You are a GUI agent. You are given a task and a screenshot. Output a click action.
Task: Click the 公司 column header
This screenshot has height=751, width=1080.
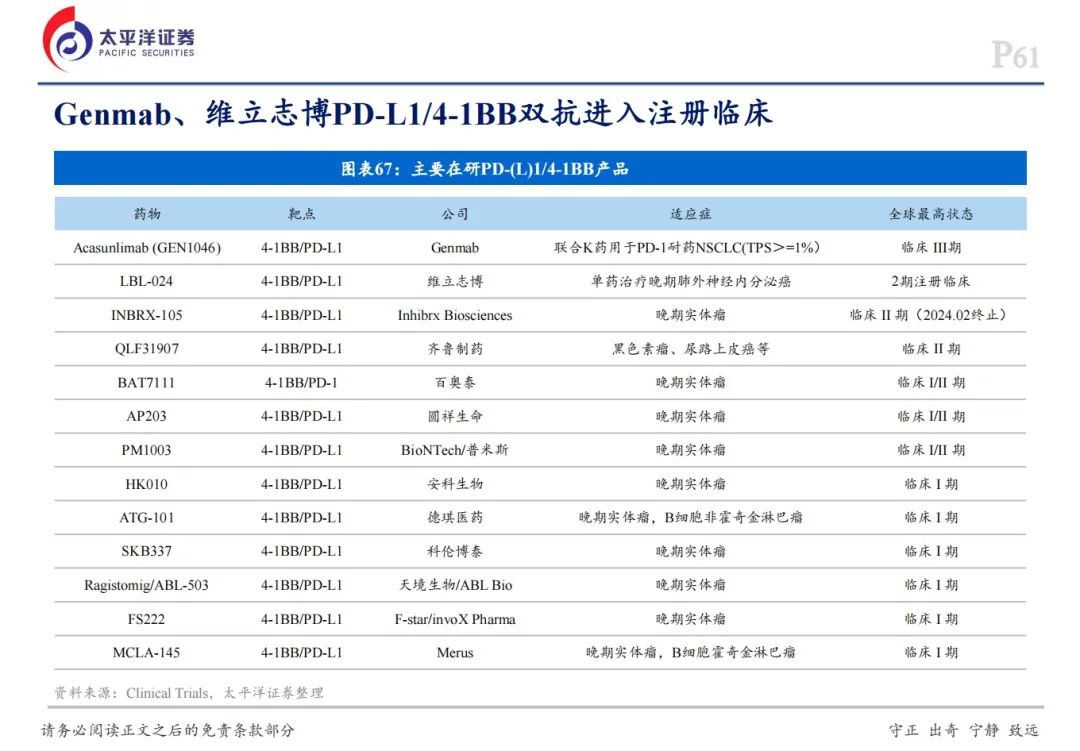455,214
